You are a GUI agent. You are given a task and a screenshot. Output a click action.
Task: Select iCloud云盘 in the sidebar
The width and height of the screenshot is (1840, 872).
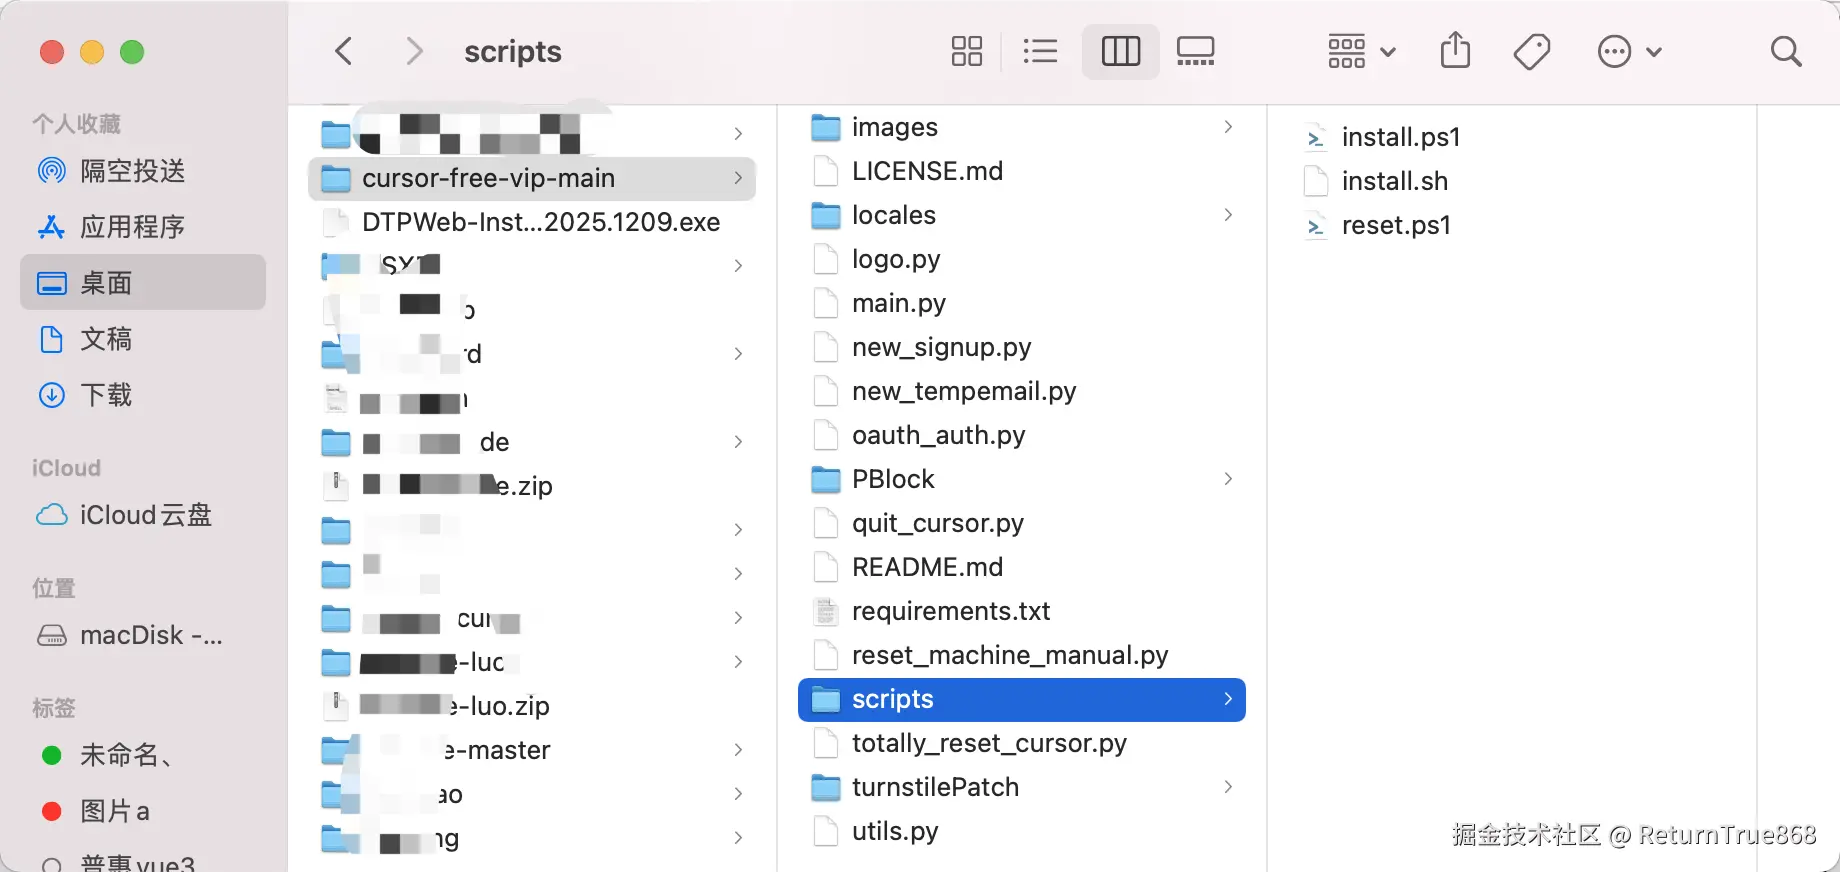point(145,515)
